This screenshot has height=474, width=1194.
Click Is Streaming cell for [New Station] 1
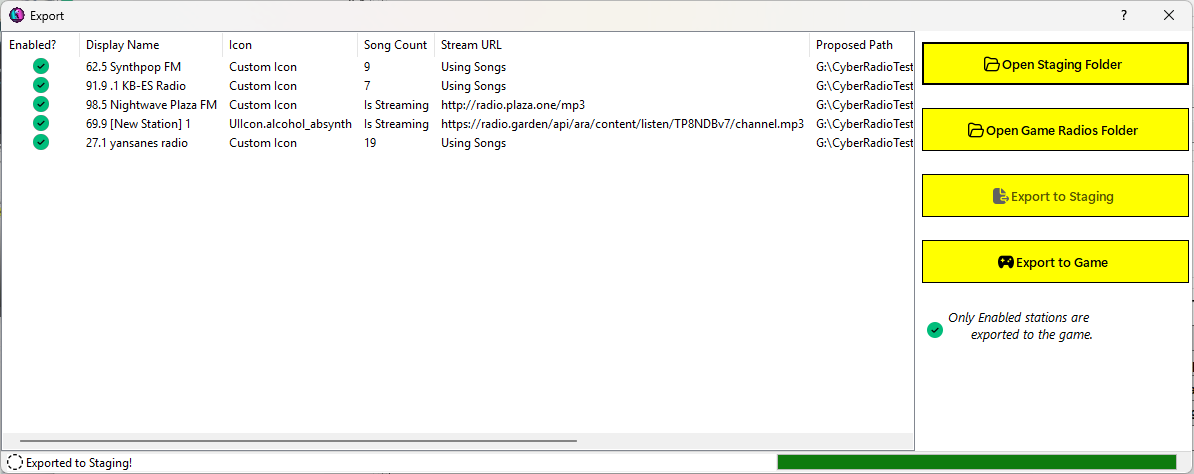[x=396, y=124]
